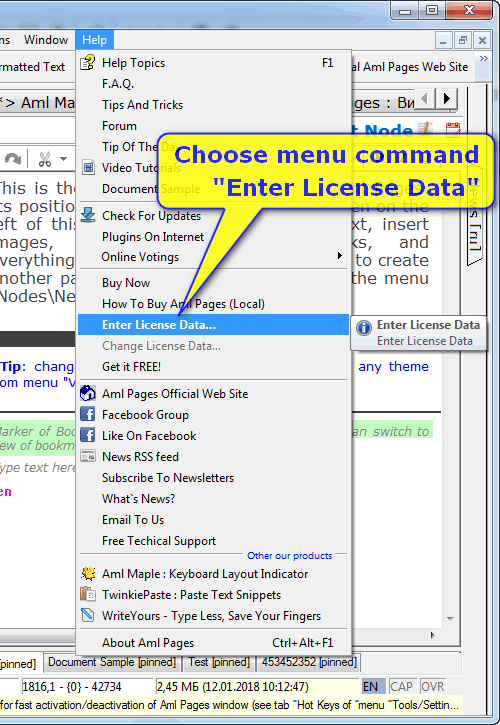Minimize the inner document window
This screenshot has height=725, width=500.
(x=443, y=40)
